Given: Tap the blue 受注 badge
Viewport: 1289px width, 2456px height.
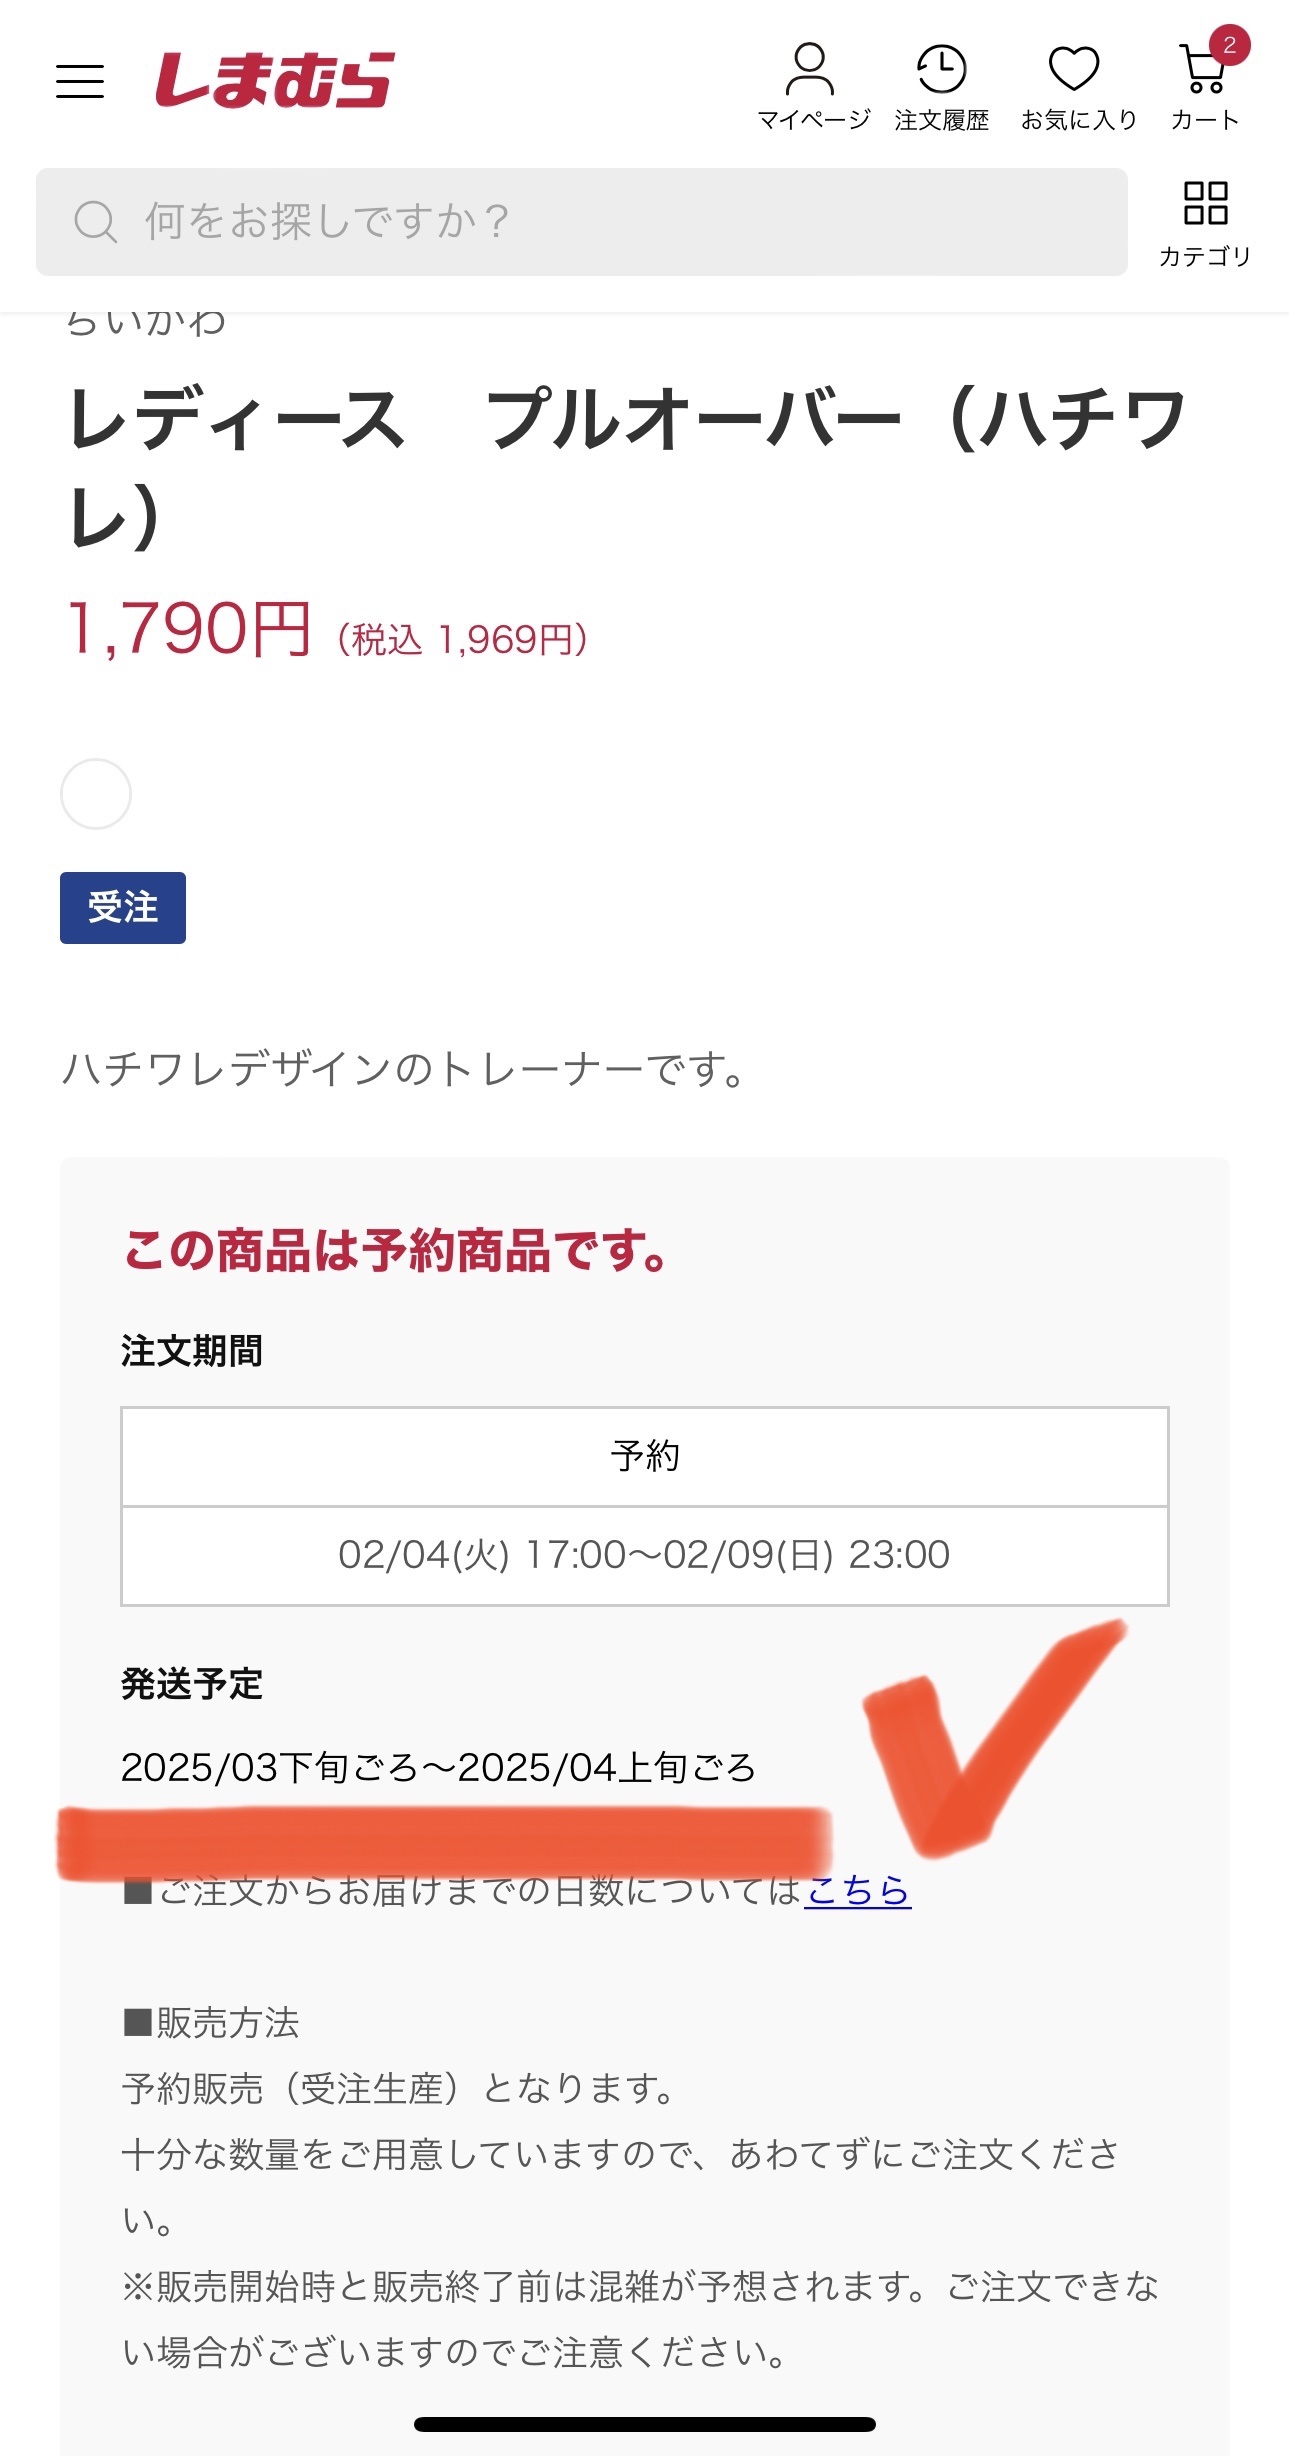Looking at the screenshot, I should click(x=123, y=908).
